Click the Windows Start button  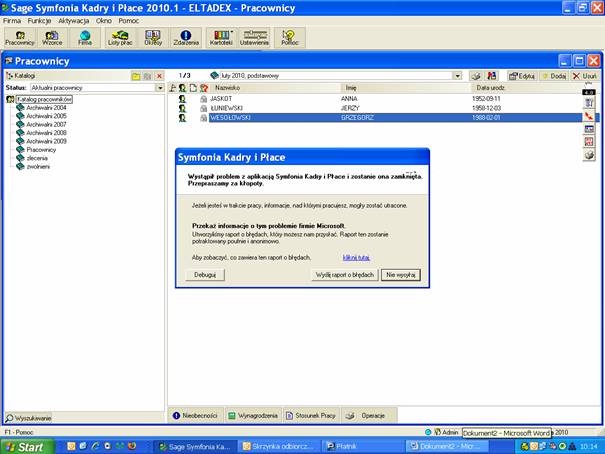tap(24, 446)
